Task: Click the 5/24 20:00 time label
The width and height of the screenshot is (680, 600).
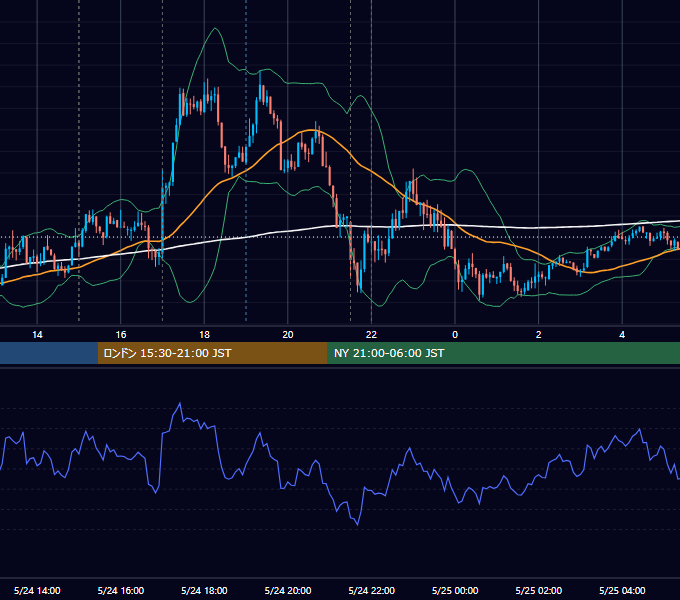Action: (x=288, y=590)
